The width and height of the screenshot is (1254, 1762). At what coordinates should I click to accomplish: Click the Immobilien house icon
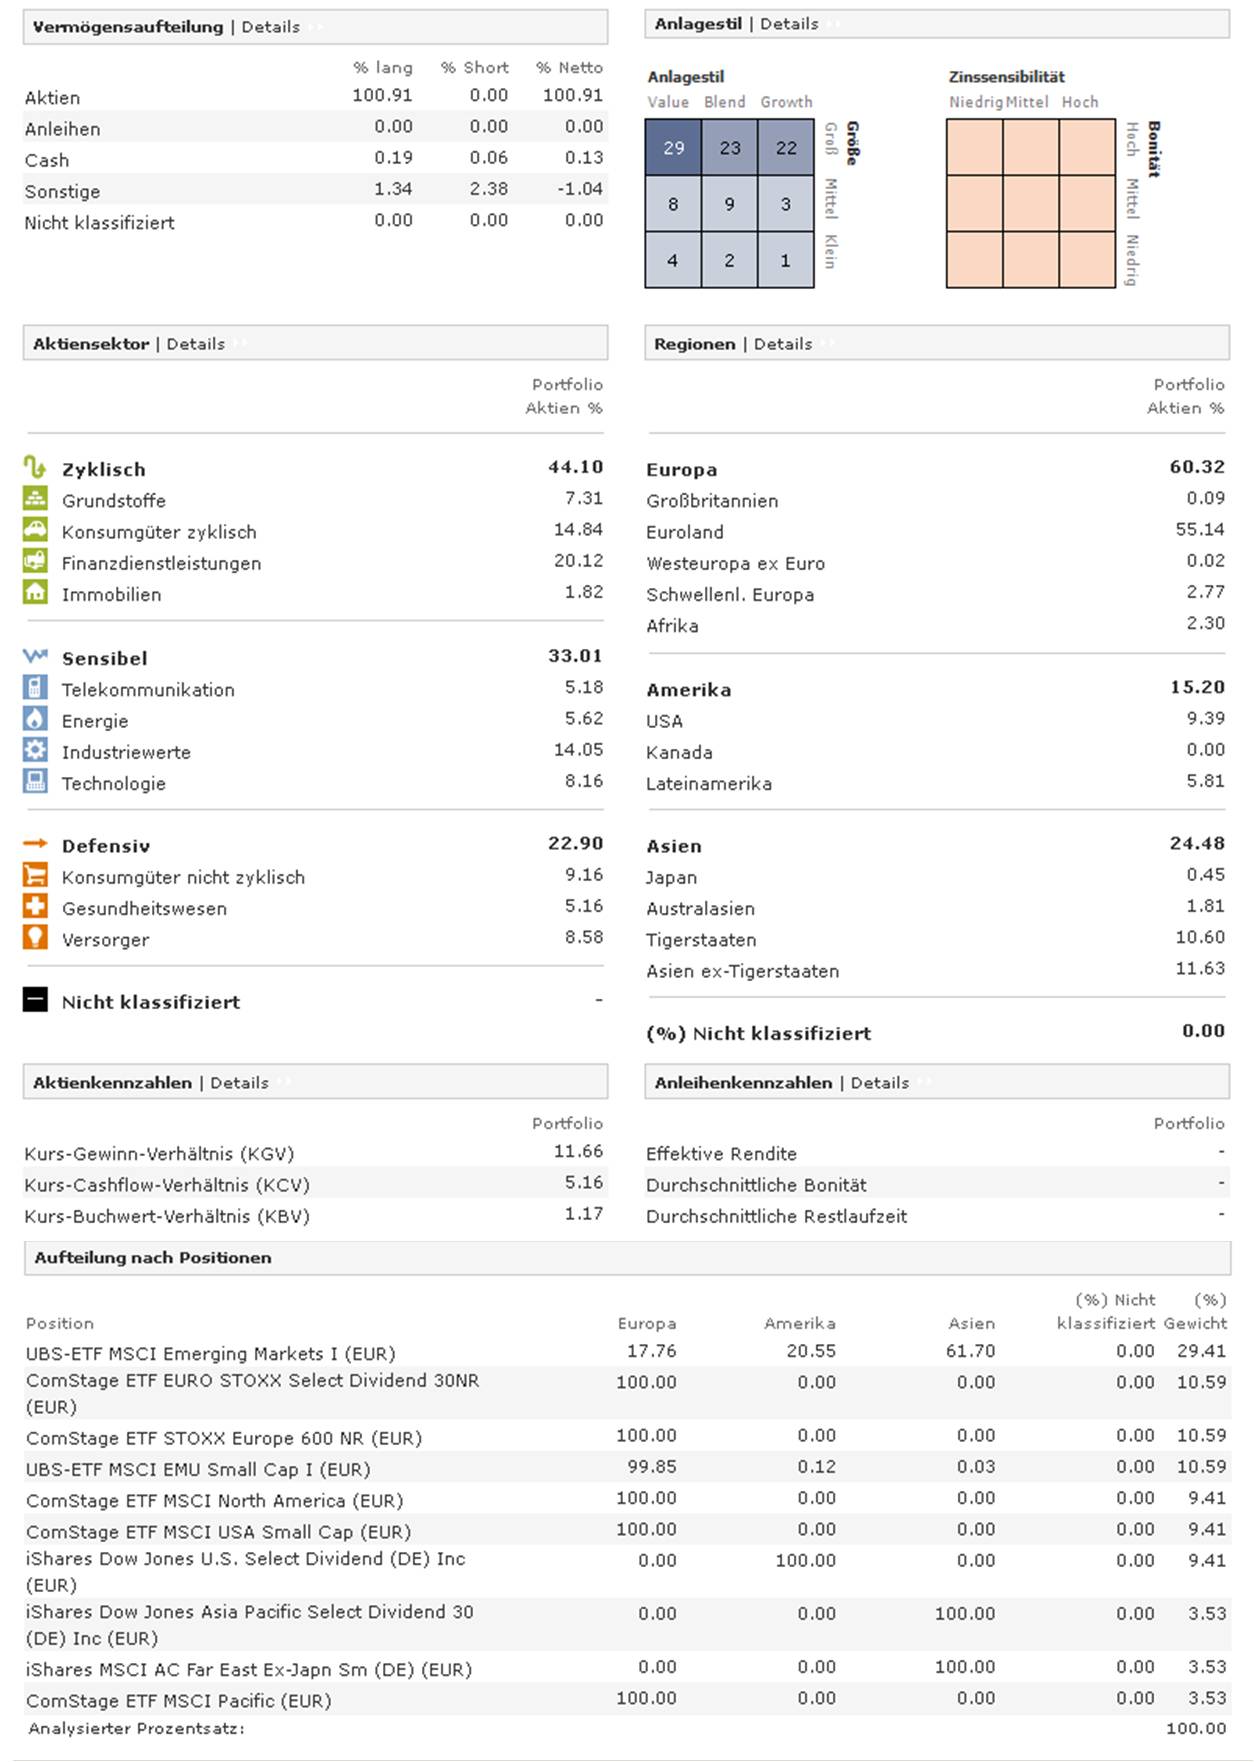click(35, 592)
